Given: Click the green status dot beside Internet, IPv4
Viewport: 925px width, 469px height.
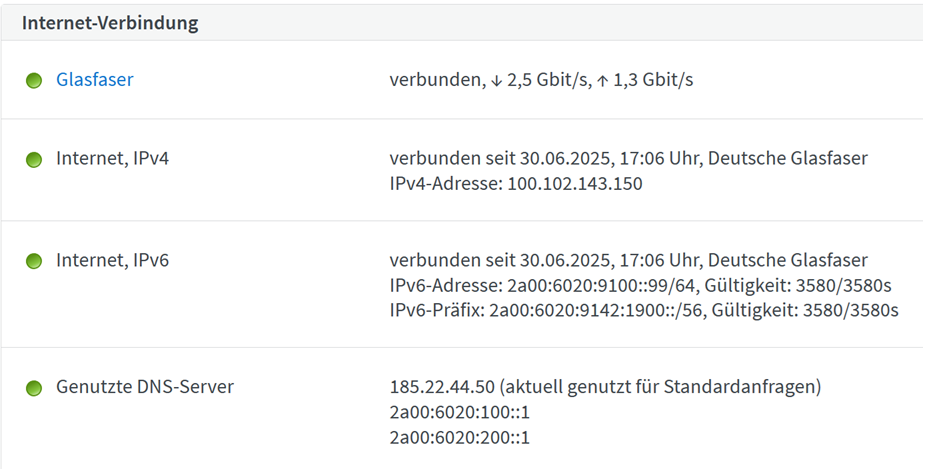Looking at the screenshot, I should [34, 160].
